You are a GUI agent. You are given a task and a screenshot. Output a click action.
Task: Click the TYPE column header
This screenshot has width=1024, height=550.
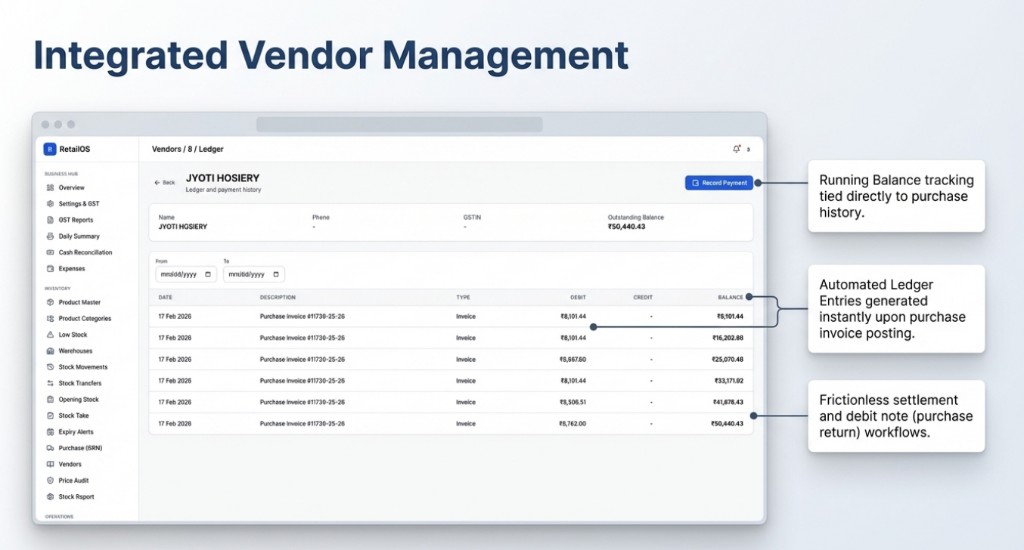click(x=463, y=297)
